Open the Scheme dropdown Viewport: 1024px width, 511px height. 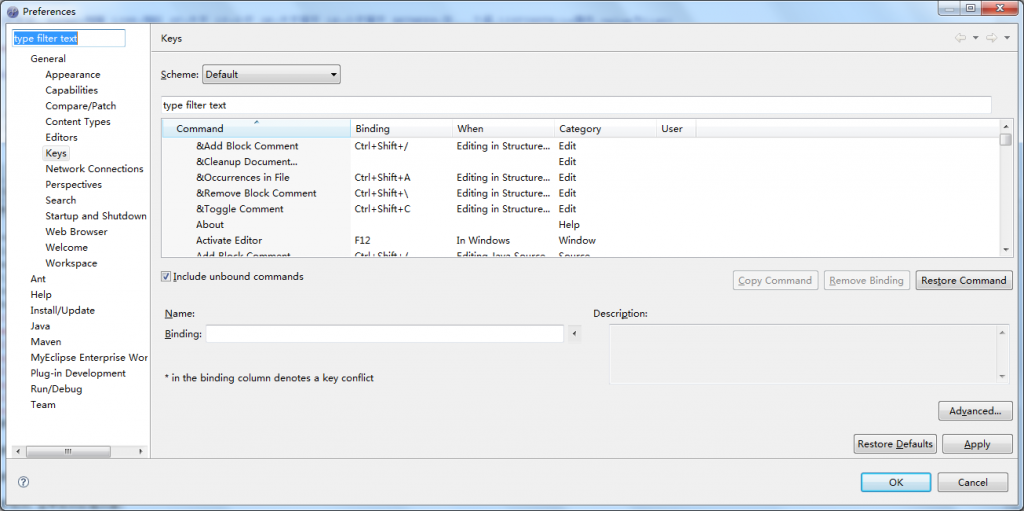[271, 74]
